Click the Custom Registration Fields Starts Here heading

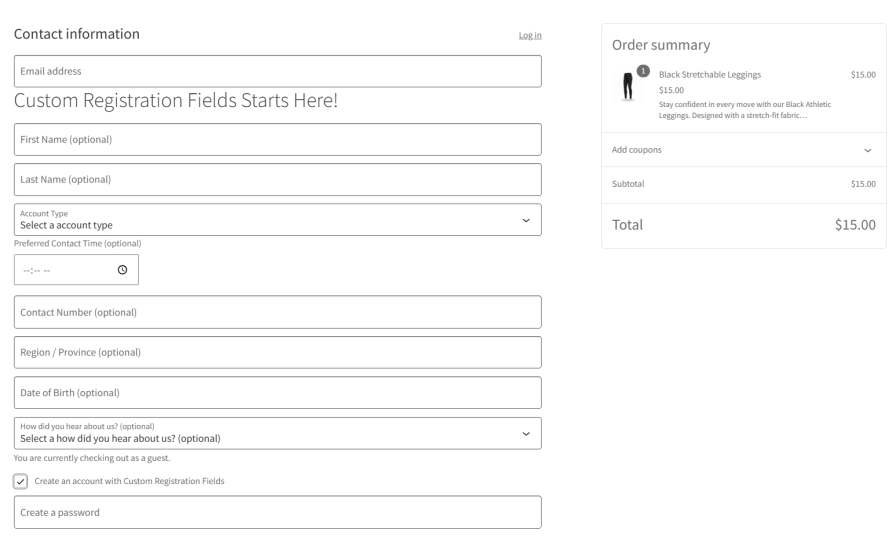176,101
